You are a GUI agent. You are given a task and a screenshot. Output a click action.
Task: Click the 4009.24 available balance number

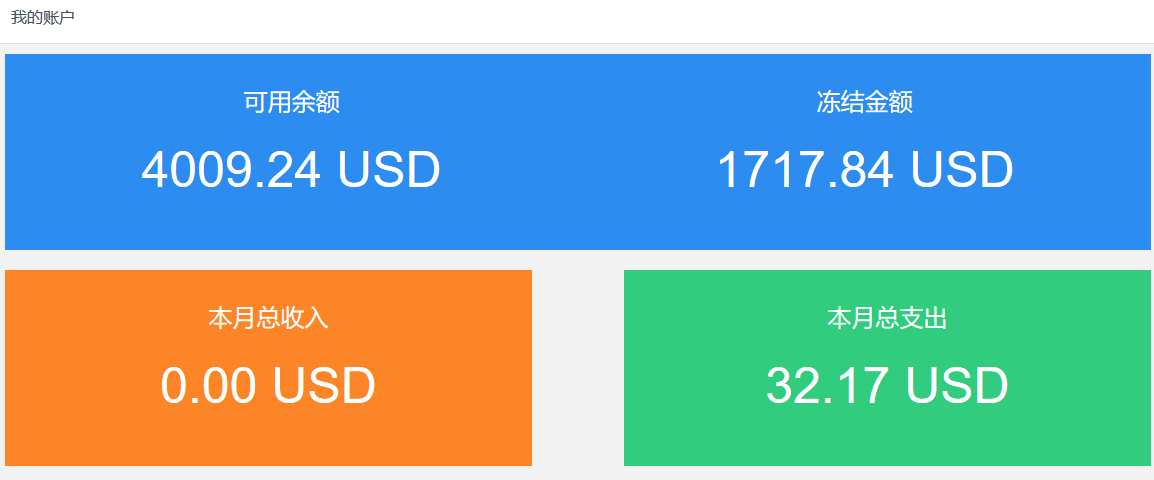pyautogui.click(x=231, y=169)
